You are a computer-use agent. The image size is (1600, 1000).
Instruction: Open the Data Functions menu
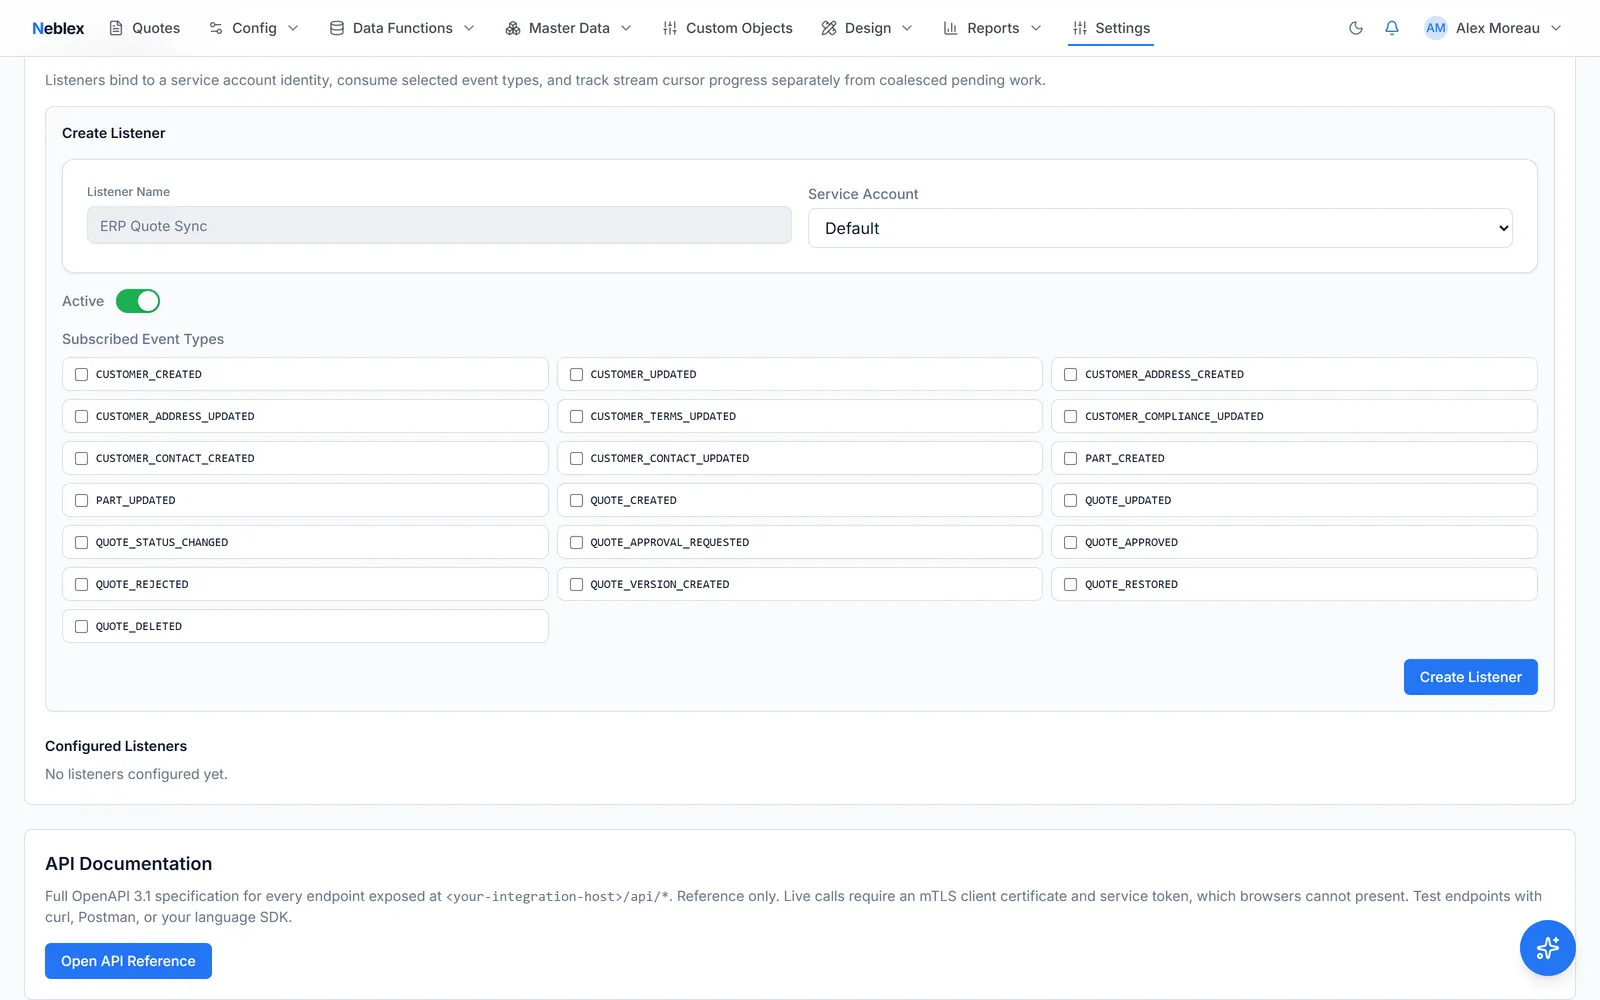click(402, 28)
